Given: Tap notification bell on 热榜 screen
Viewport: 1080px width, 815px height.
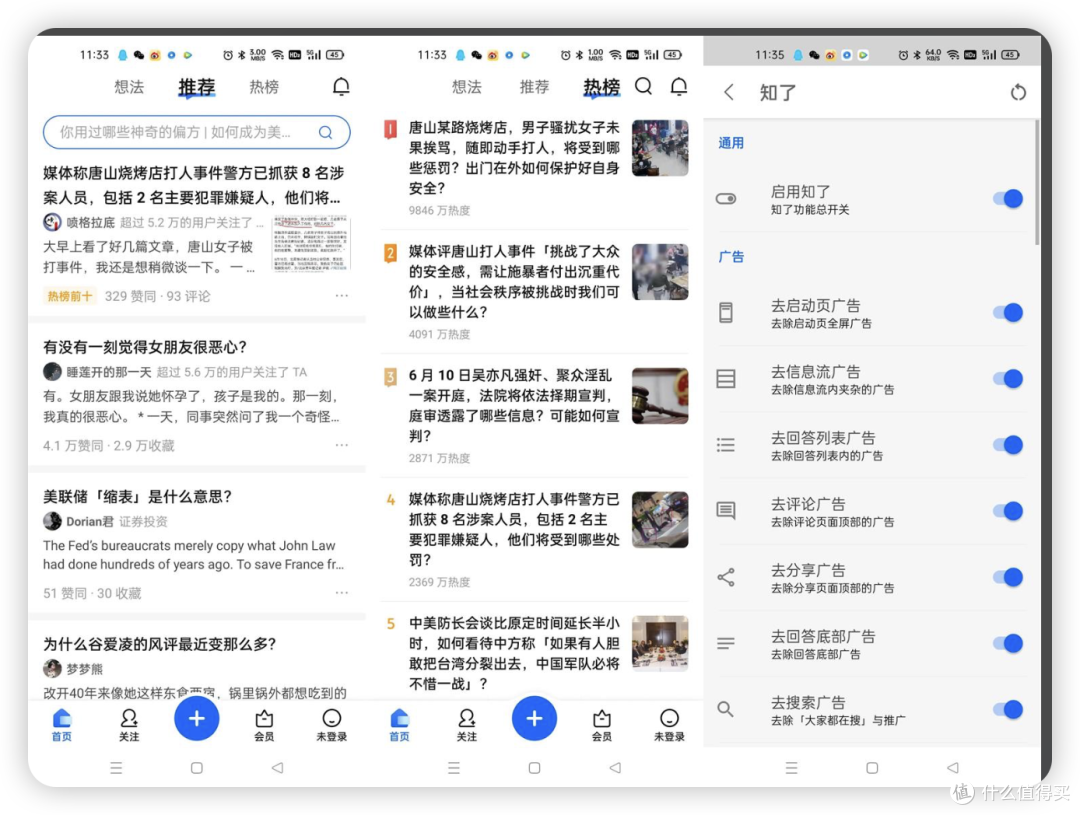Looking at the screenshot, I should click(x=678, y=87).
